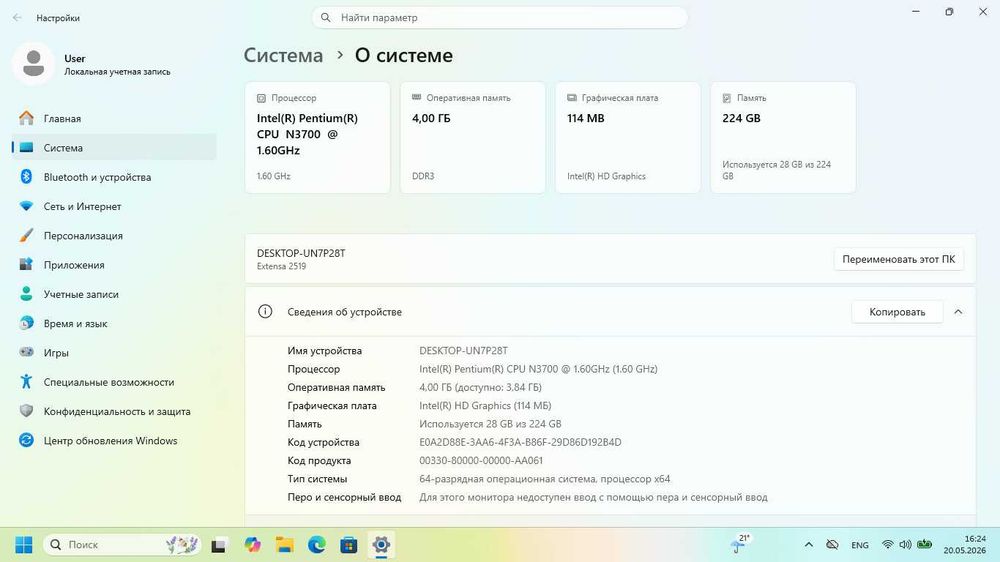Screen dimensions: 1000x562
Task: Click the info icon beside Сведения об устройстве
Action: pos(265,311)
